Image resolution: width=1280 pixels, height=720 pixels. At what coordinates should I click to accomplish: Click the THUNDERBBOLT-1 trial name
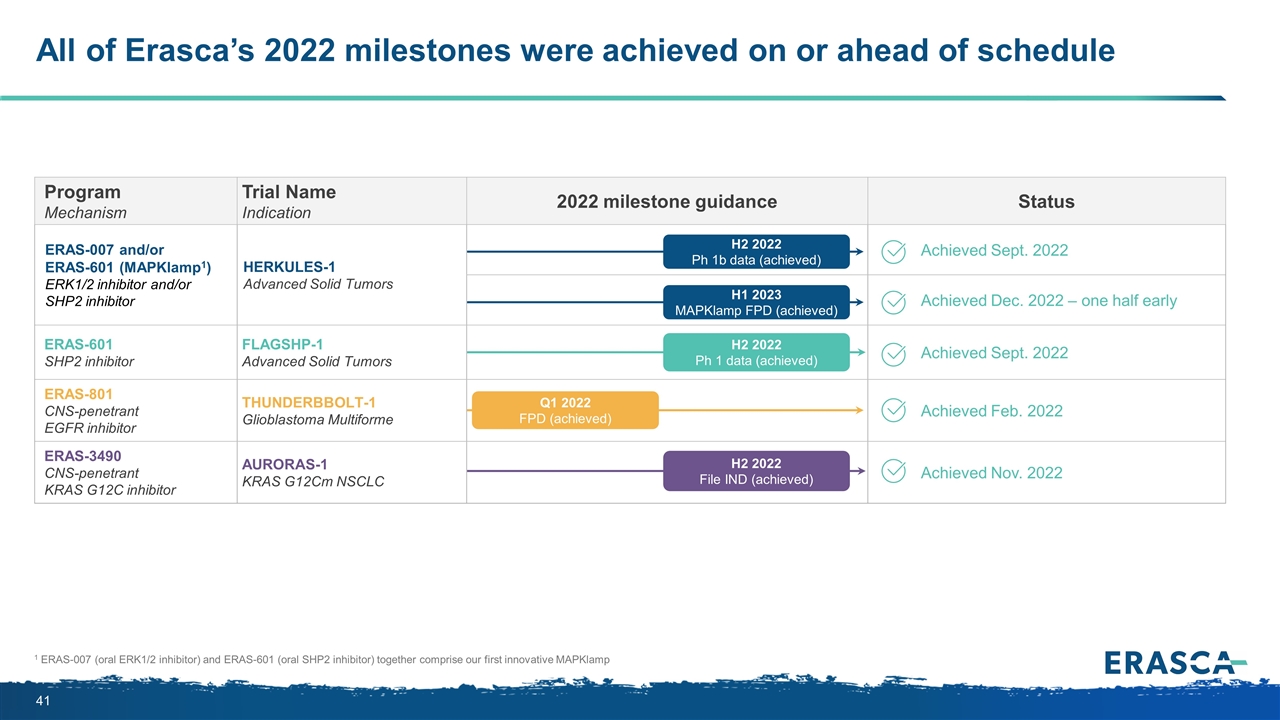point(309,402)
